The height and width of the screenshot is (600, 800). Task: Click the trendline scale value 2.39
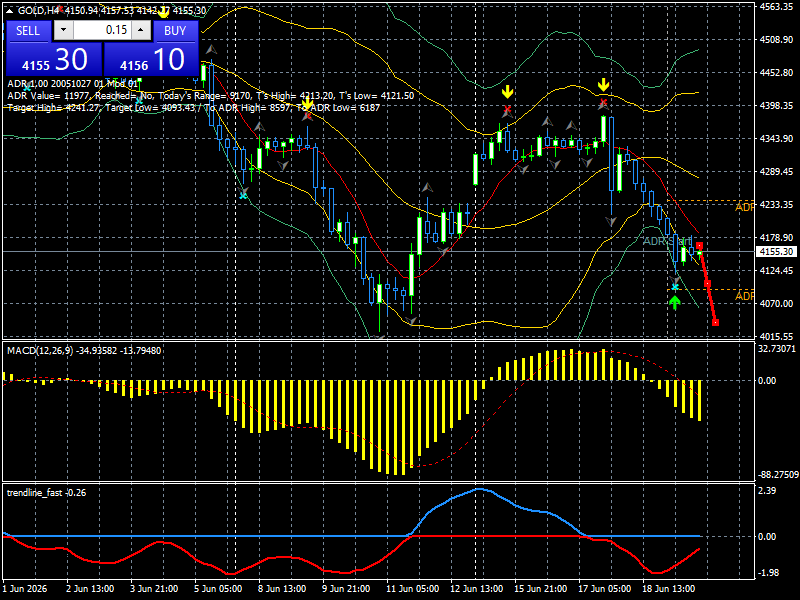767,490
